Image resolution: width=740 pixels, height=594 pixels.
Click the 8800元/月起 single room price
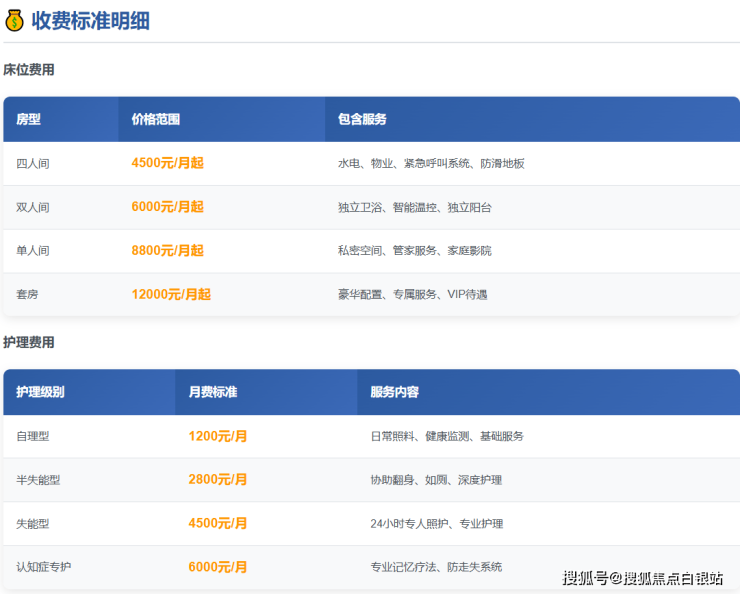point(167,250)
